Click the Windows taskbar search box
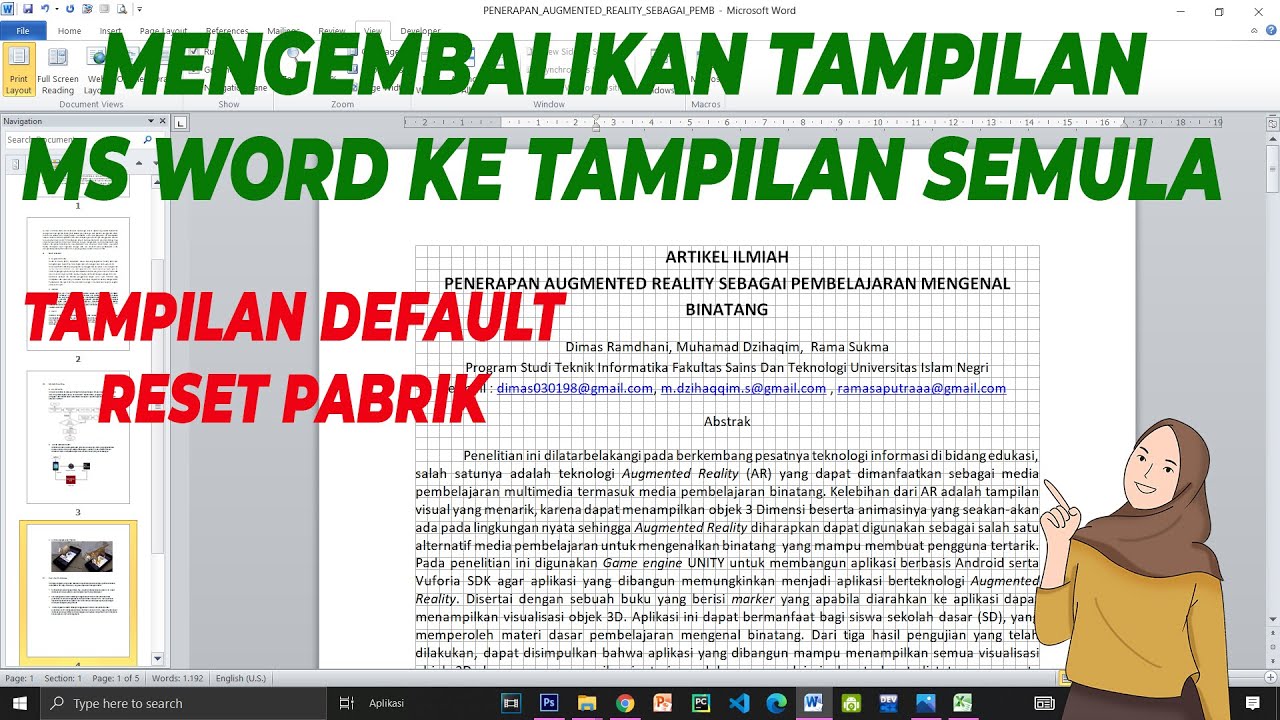Image resolution: width=1280 pixels, height=720 pixels. pos(184,703)
